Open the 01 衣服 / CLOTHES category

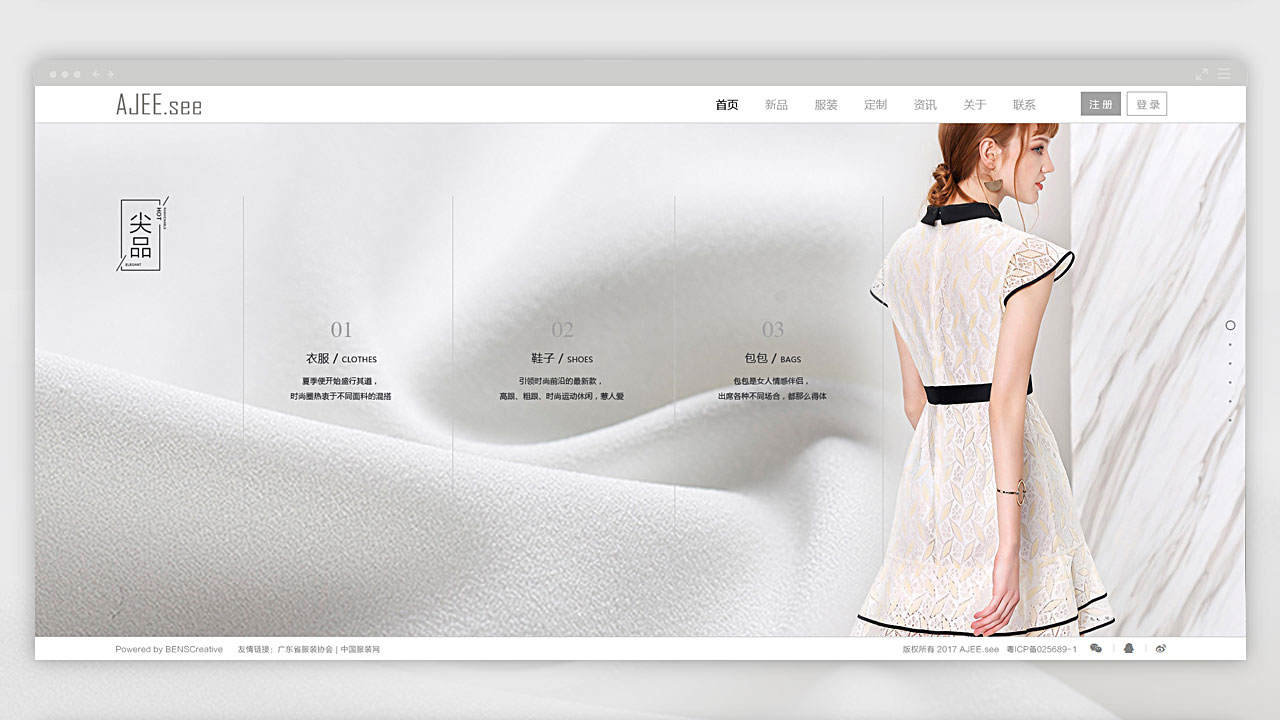[x=341, y=358]
